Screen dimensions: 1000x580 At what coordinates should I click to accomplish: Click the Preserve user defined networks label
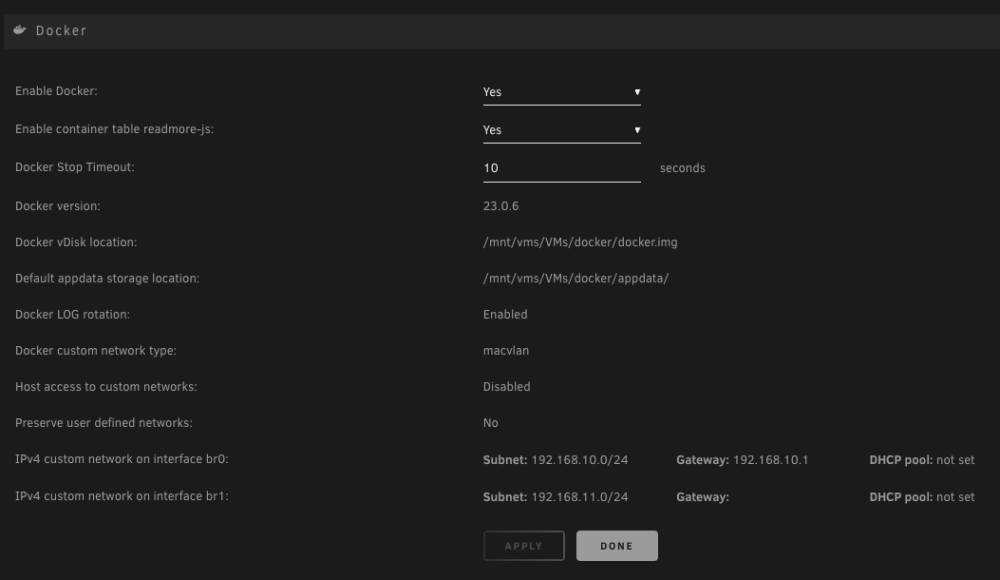click(x=103, y=423)
